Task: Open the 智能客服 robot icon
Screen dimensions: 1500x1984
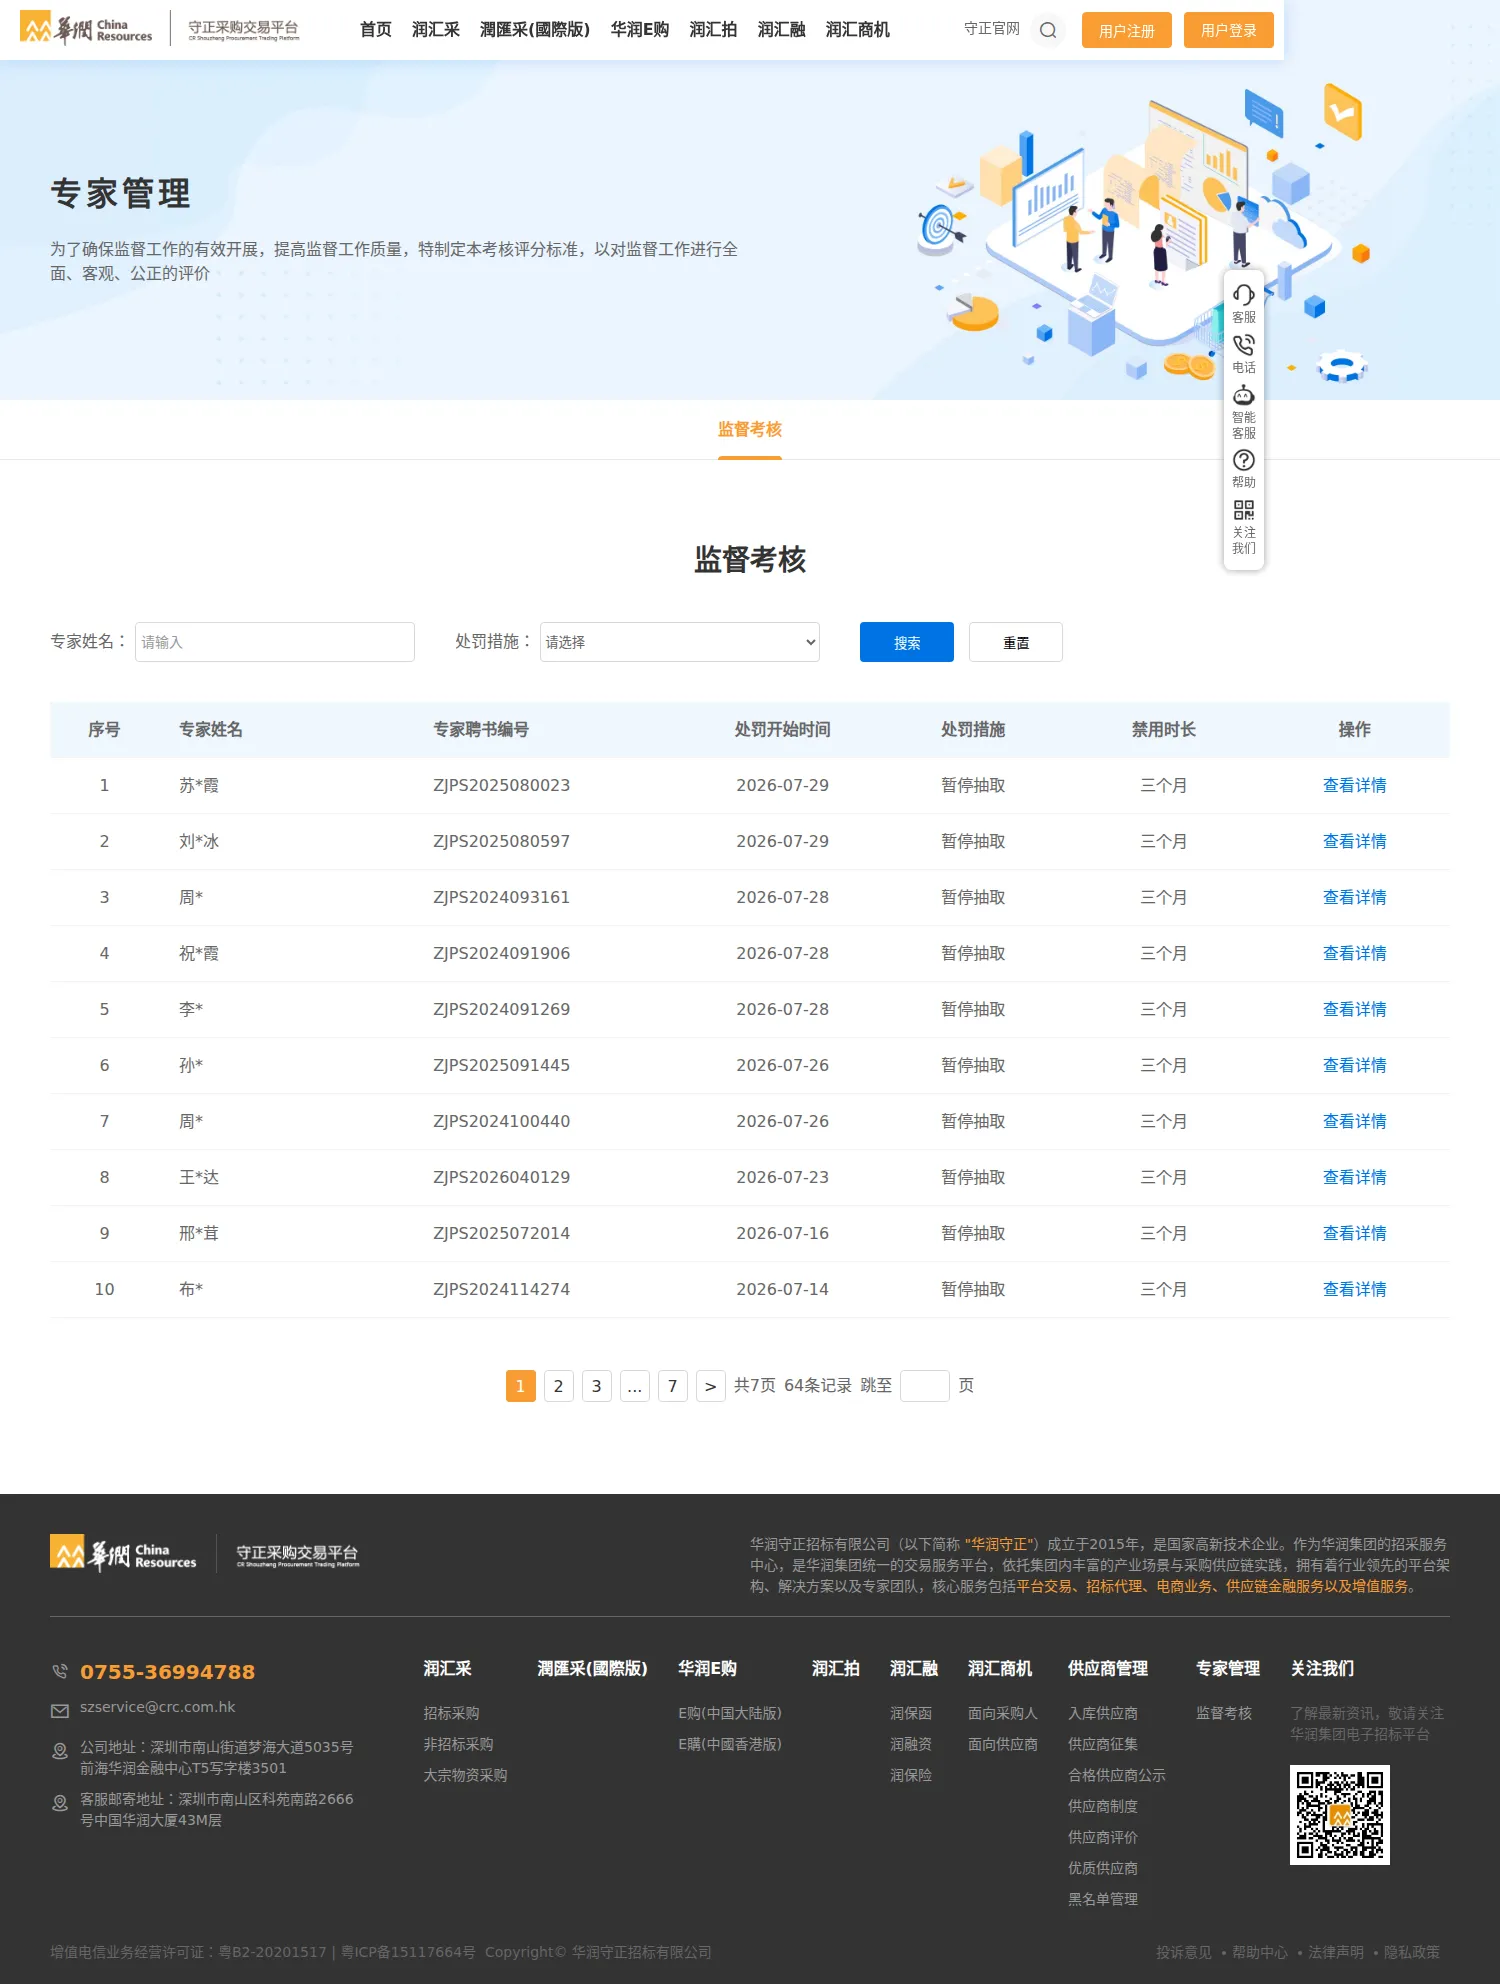Action: (x=1243, y=395)
